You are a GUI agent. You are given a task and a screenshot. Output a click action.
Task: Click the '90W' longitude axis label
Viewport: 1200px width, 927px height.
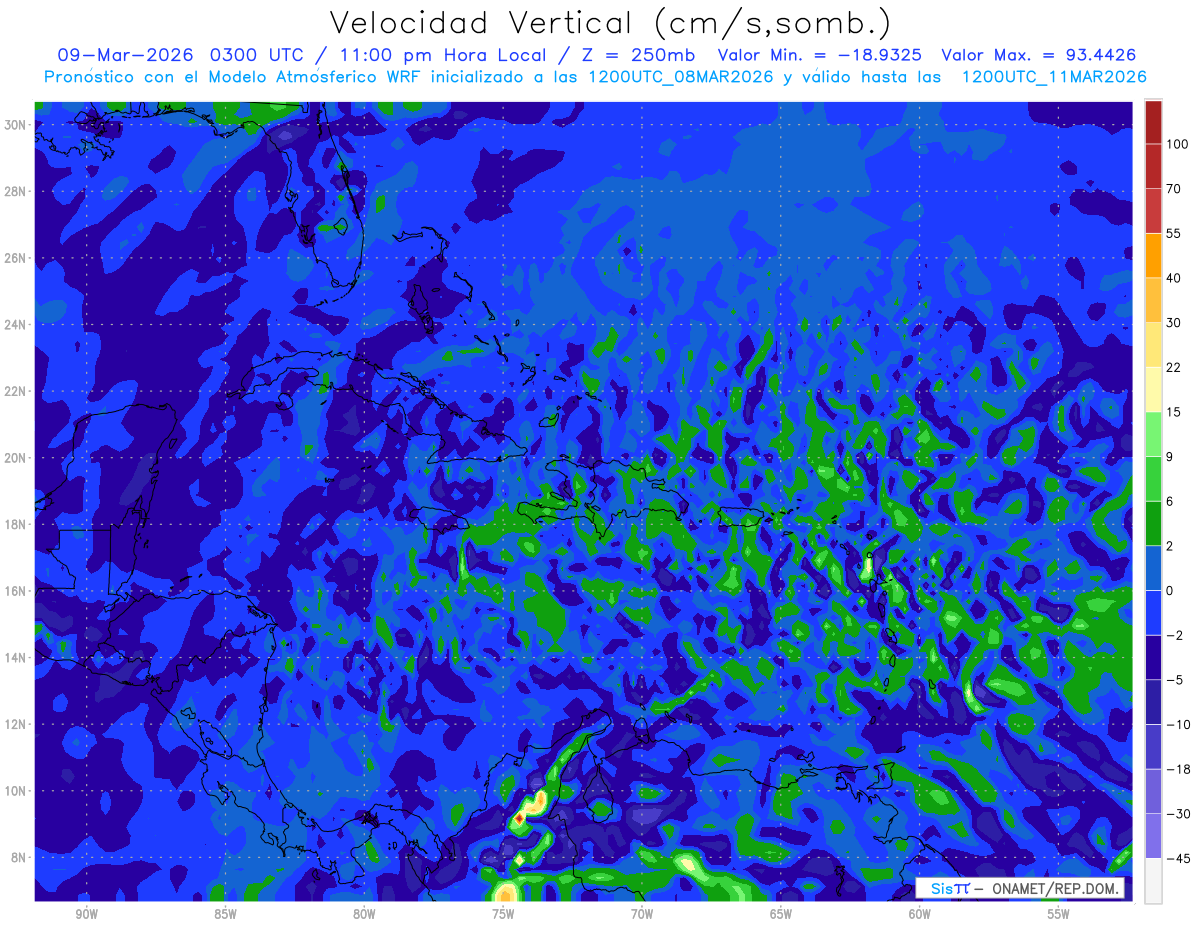[86, 914]
